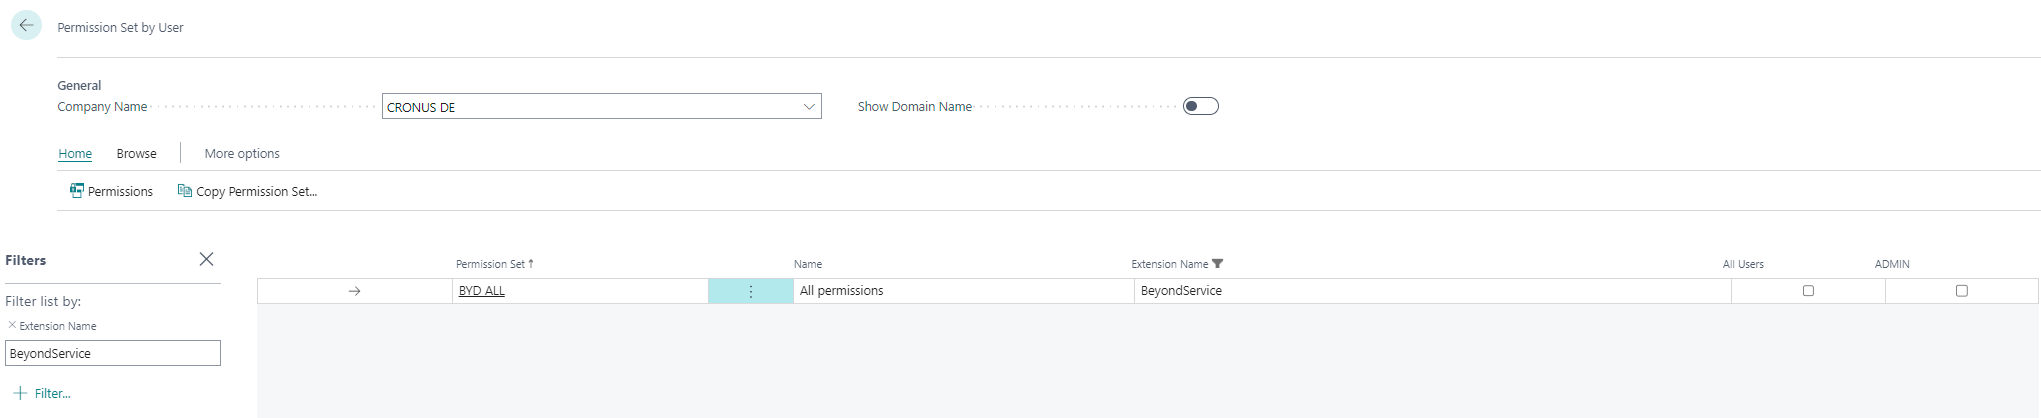Image resolution: width=2041 pixels, height=418 pixels.
Task: Select the Home tab
Action: coord(75,153)
